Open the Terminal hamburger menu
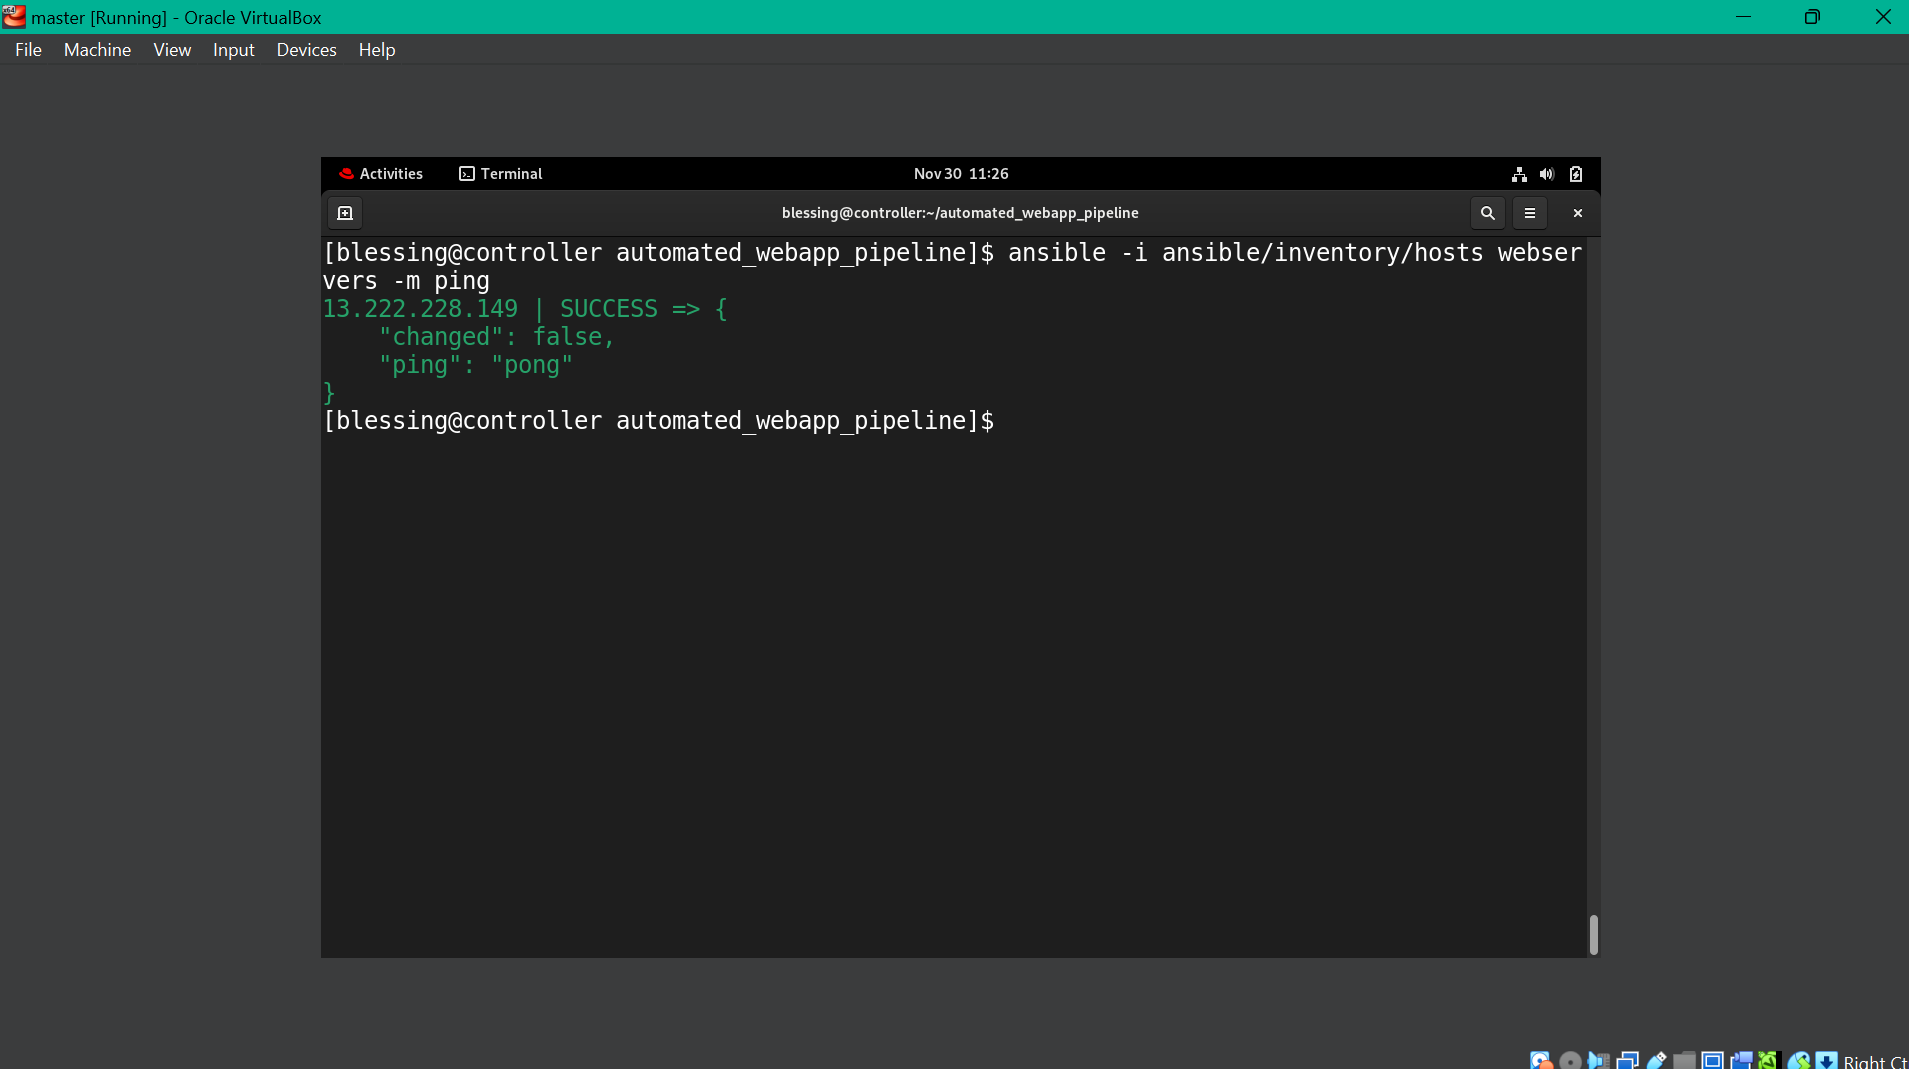This screenshot has width=1909, height=1069. [1529, 212]
